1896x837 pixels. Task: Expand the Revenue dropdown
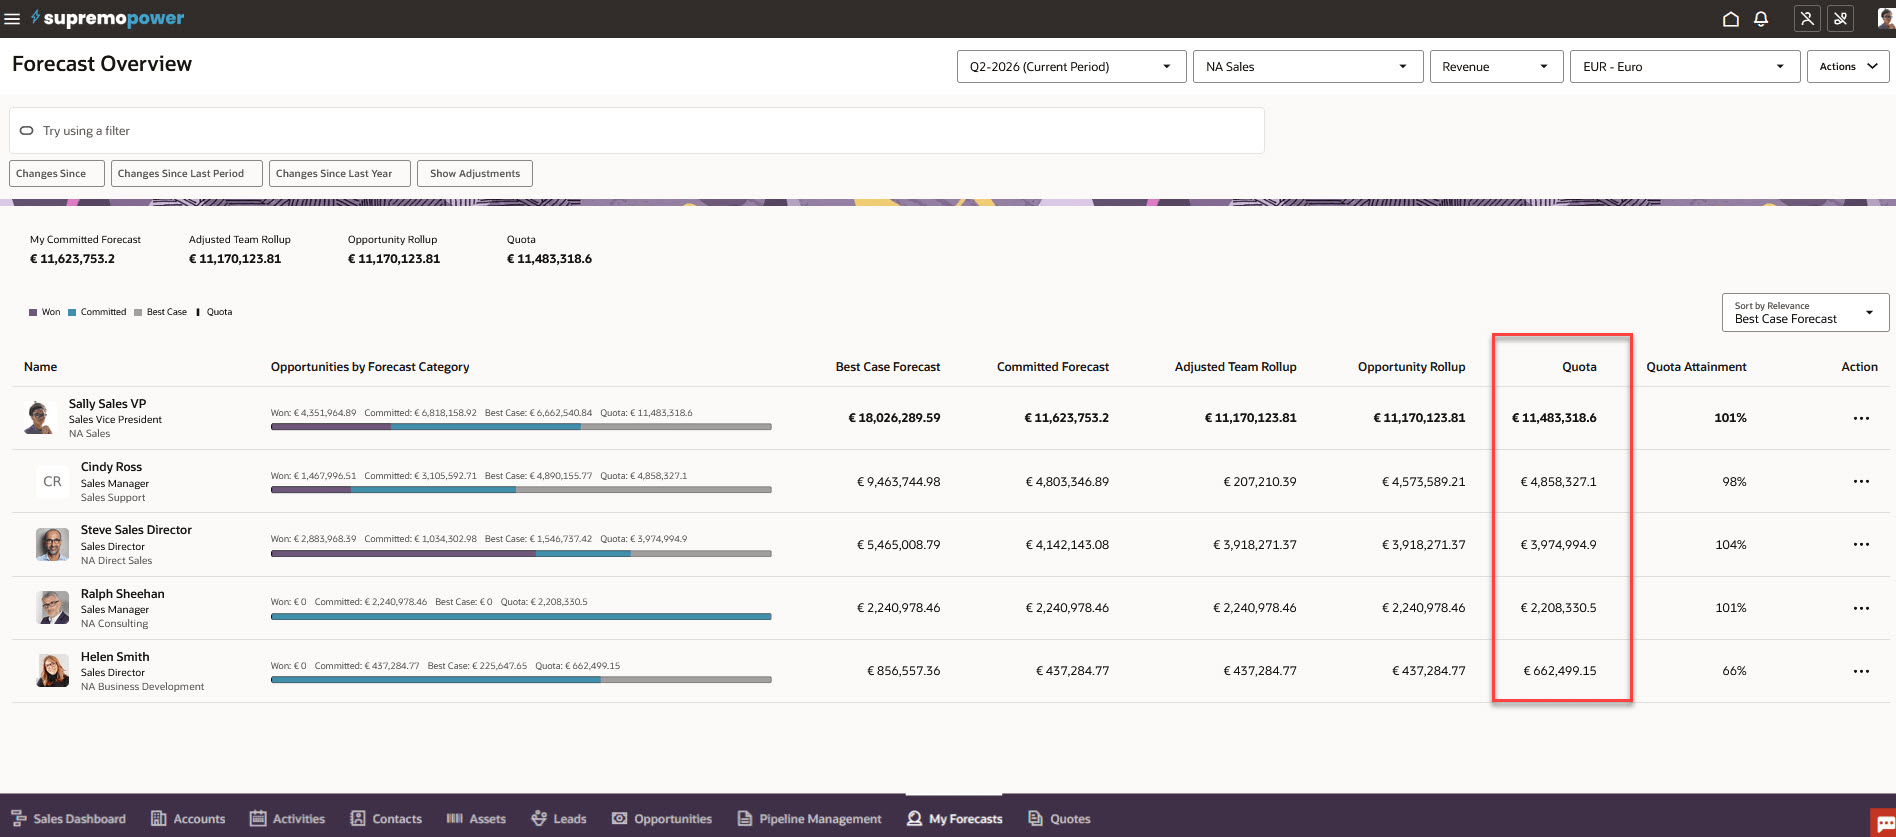[x=1496, y=67]
